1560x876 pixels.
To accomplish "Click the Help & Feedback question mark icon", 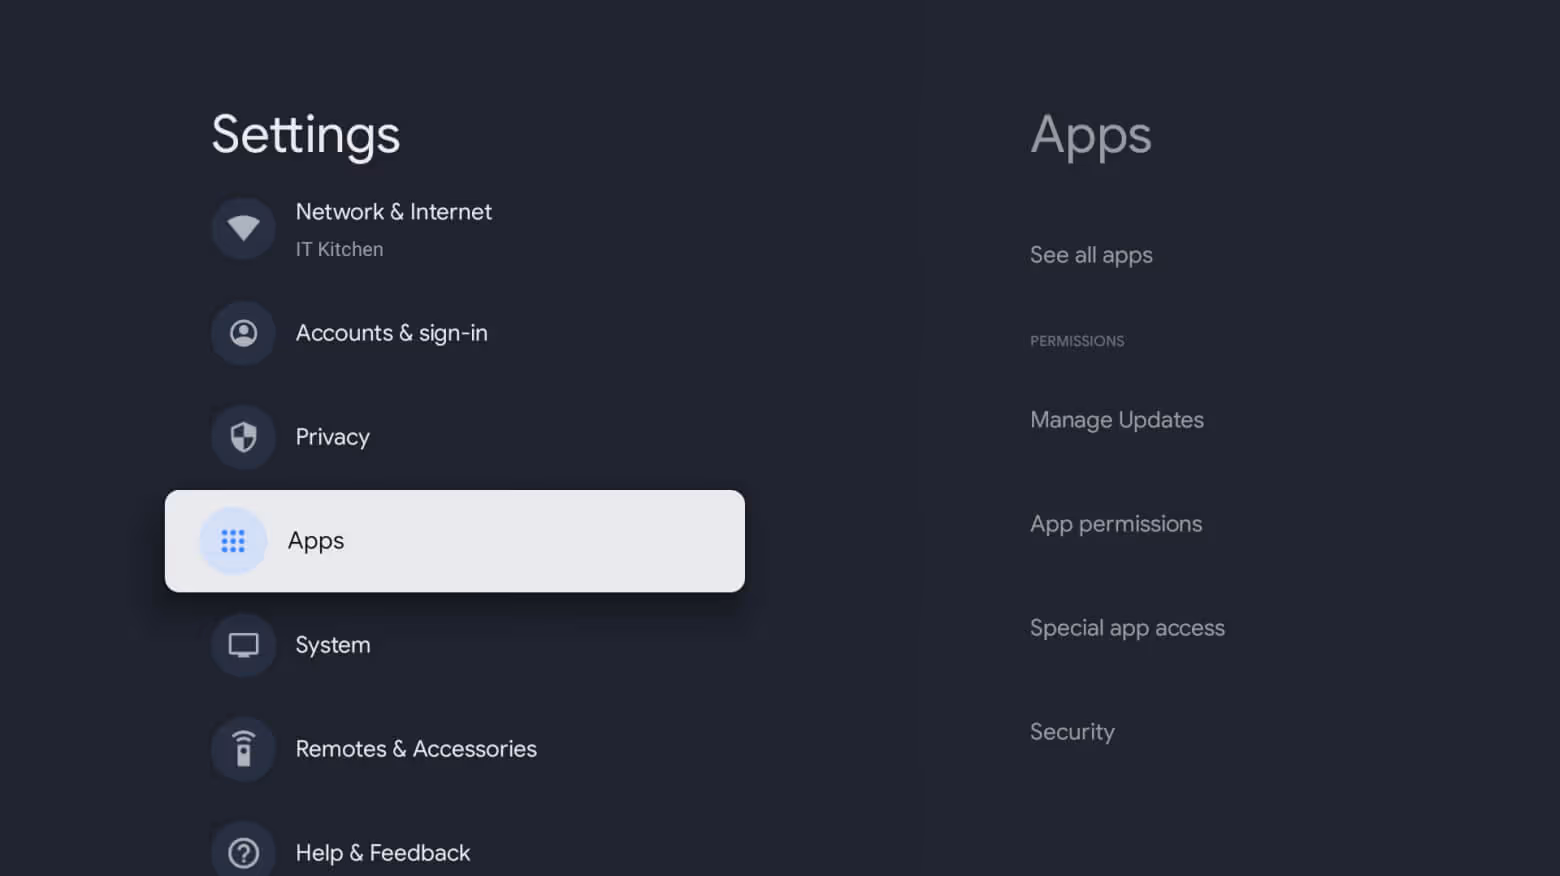I will [243, 852].
